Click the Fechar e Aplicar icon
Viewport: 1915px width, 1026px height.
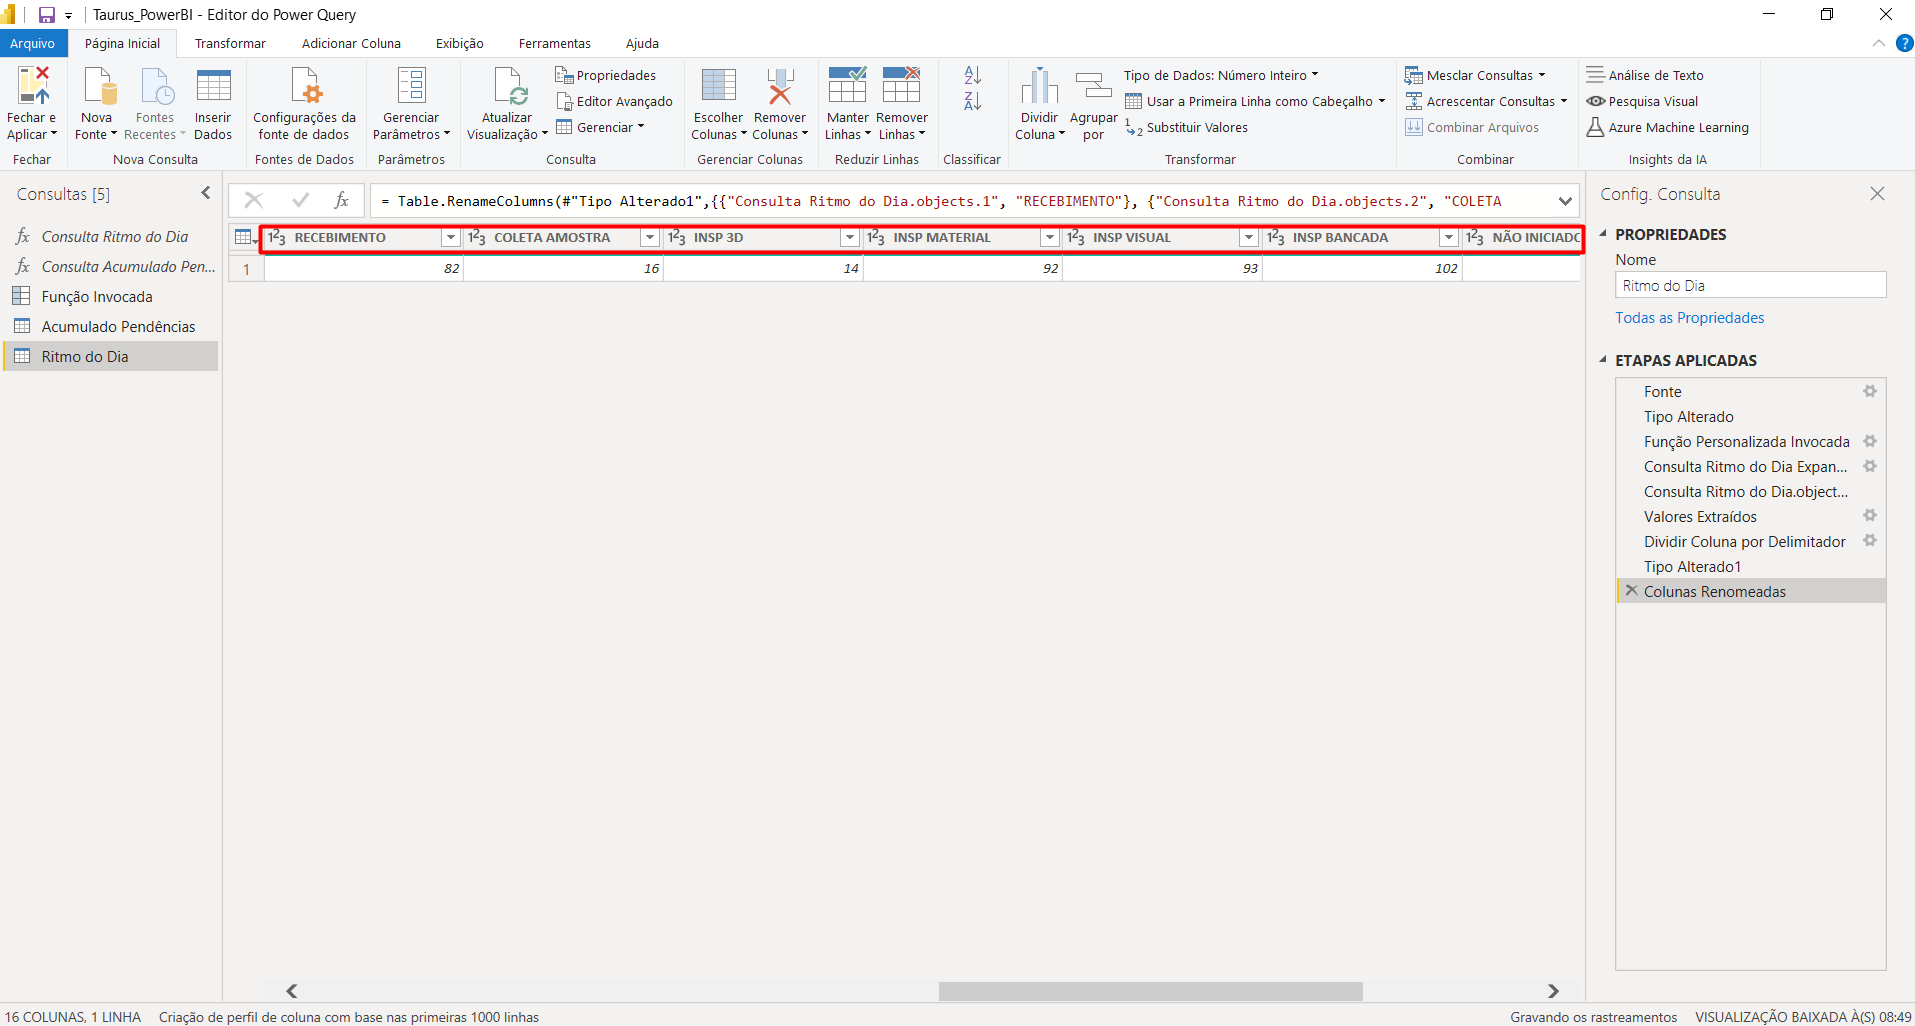pyautogui.click(x=33, y=86)
